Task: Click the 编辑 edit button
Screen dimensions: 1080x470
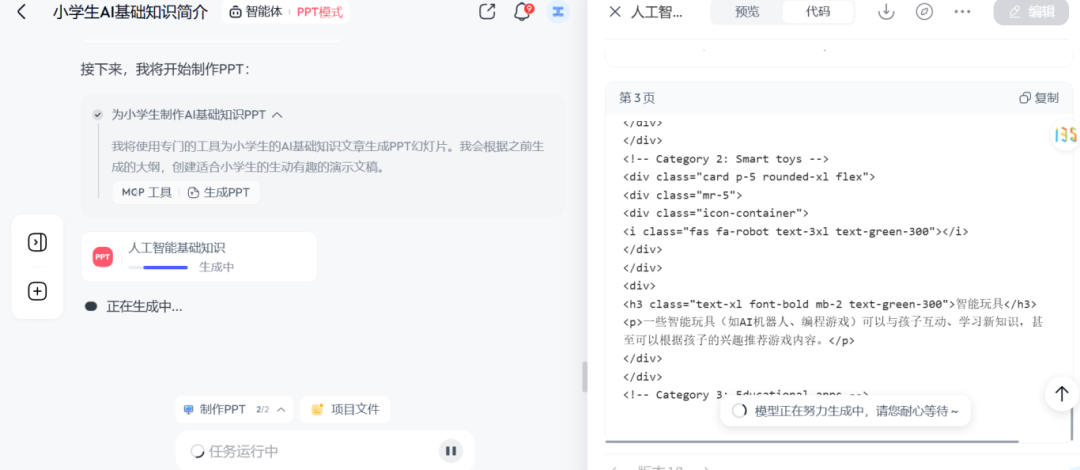Action: (1031, 12)
